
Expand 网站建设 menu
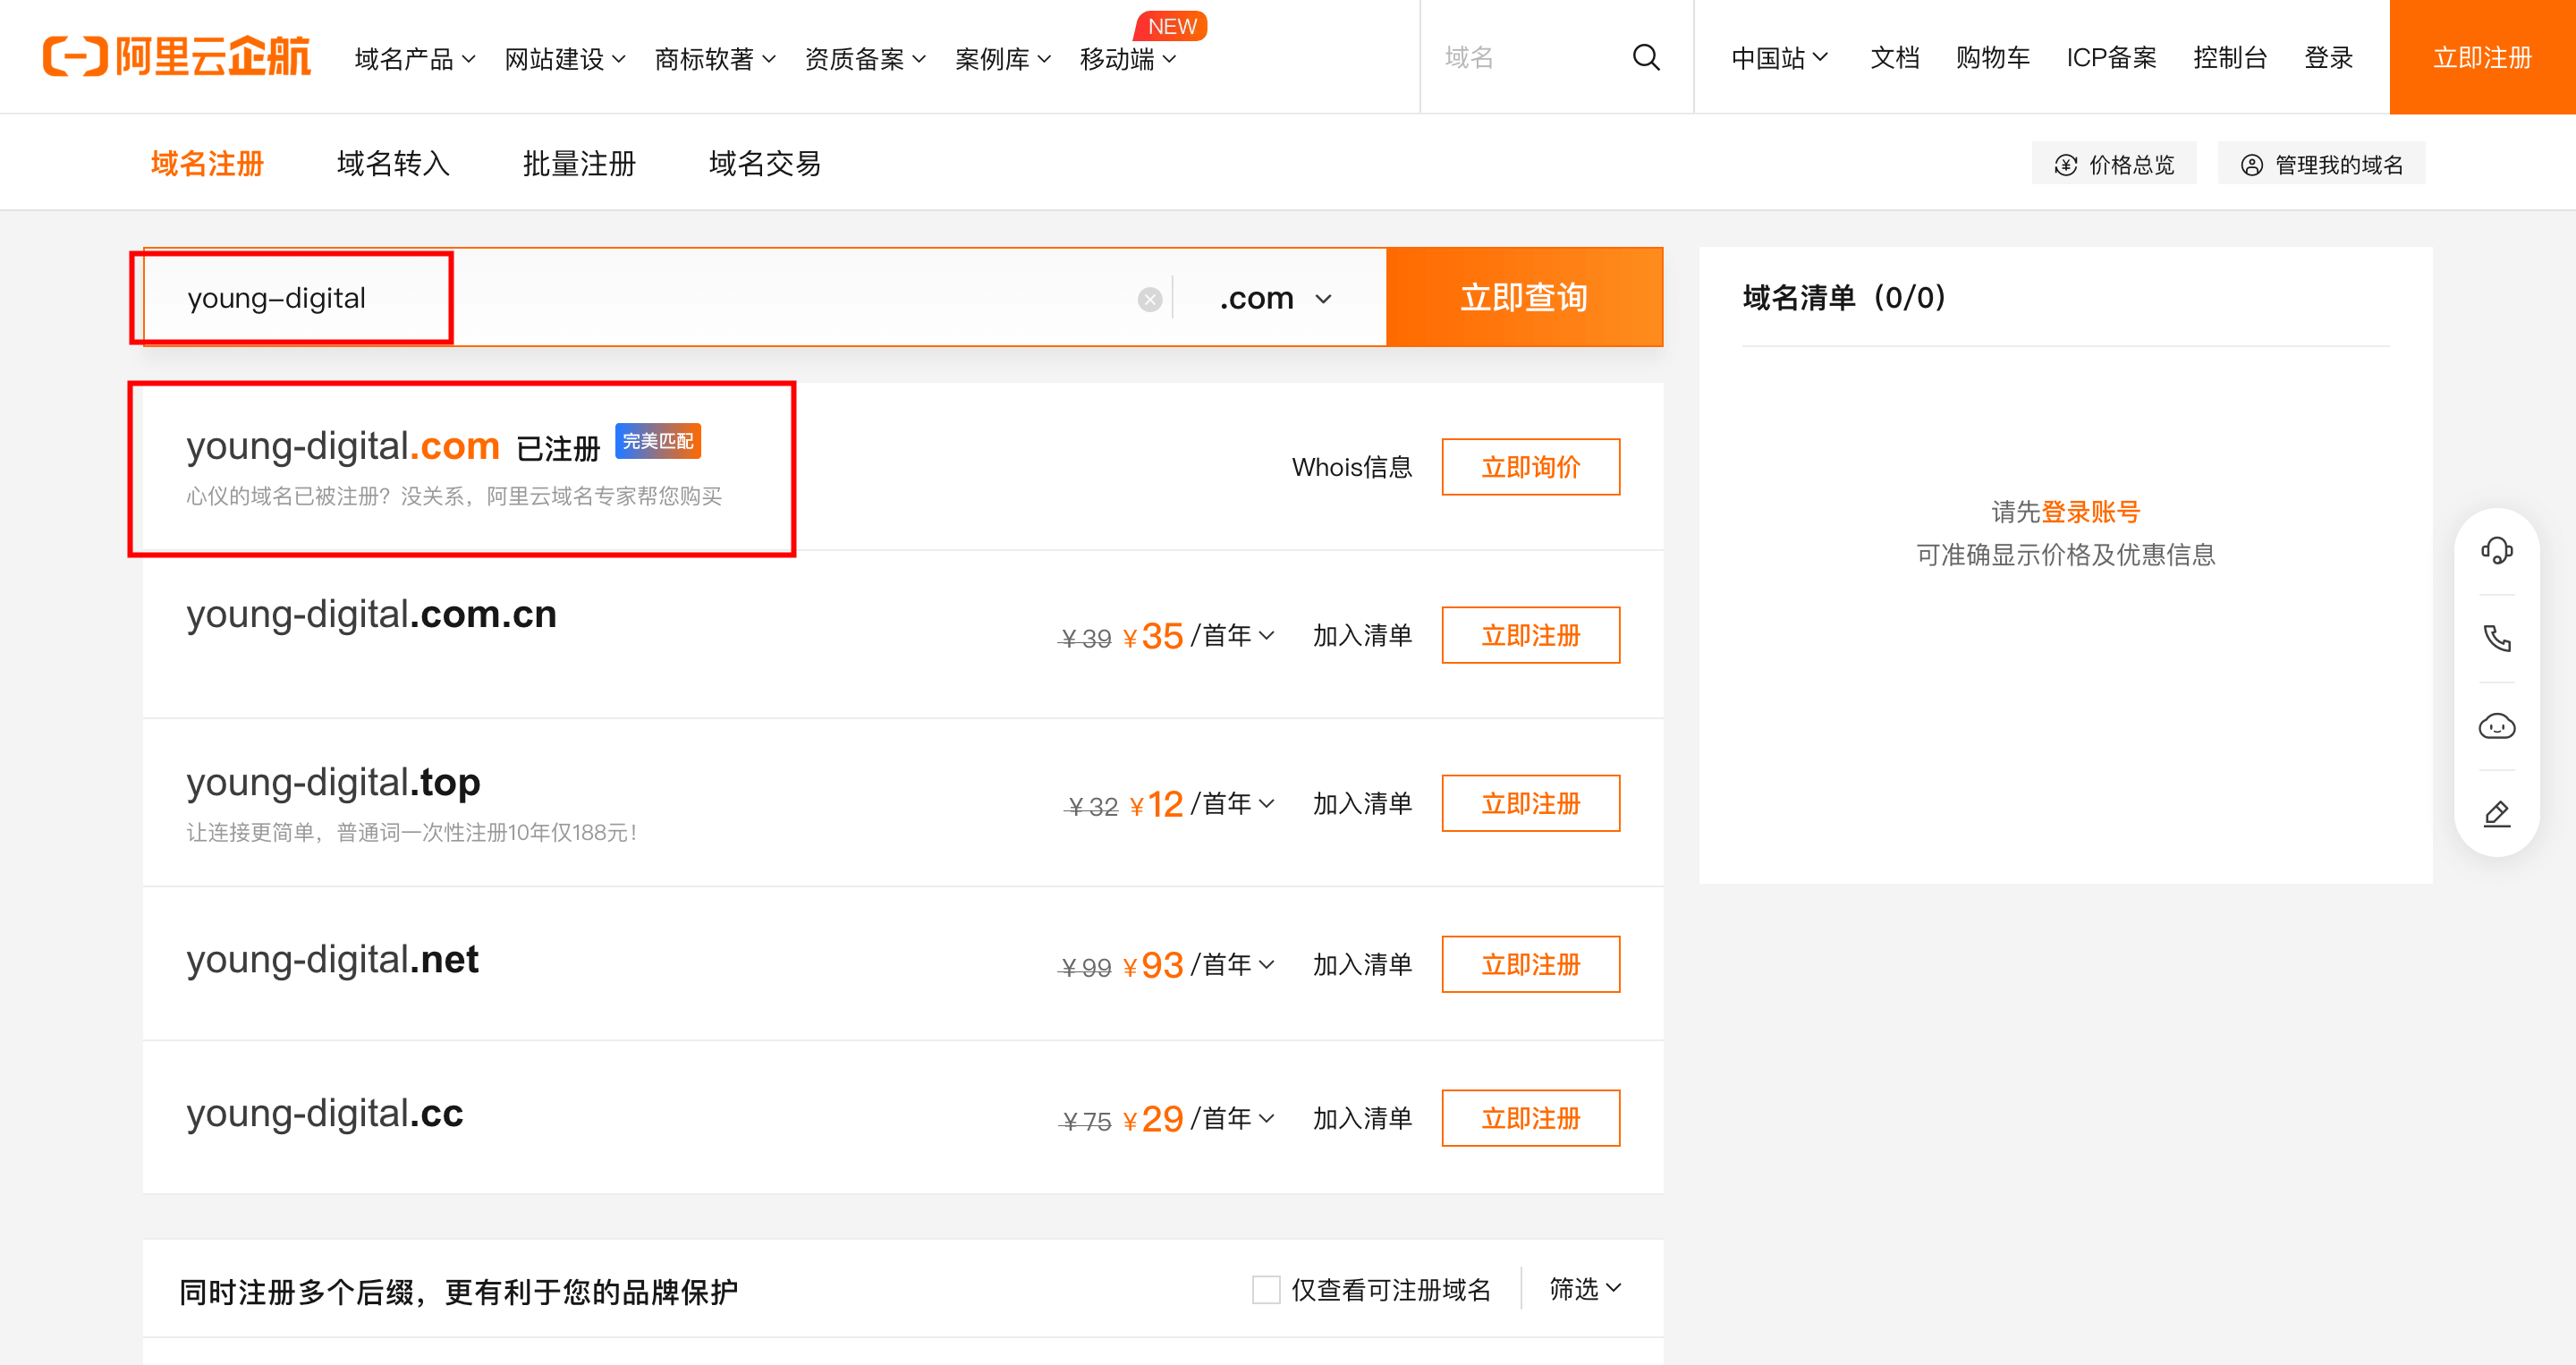[x=565, y=59]
